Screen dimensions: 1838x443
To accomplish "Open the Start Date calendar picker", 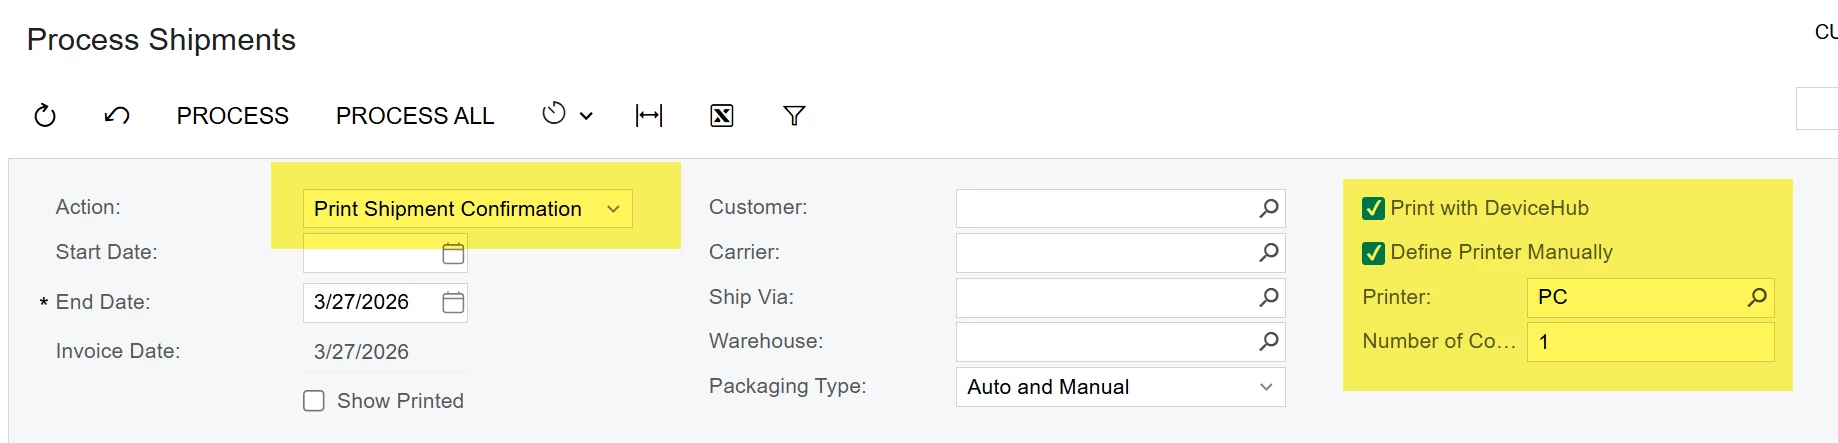I will (x=453, y=253).
